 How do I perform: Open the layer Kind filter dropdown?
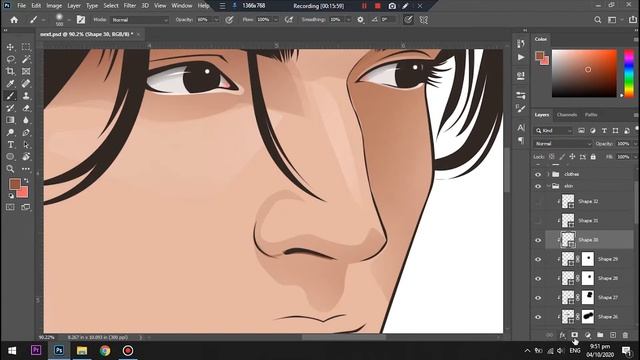click(x=553, y=131)
